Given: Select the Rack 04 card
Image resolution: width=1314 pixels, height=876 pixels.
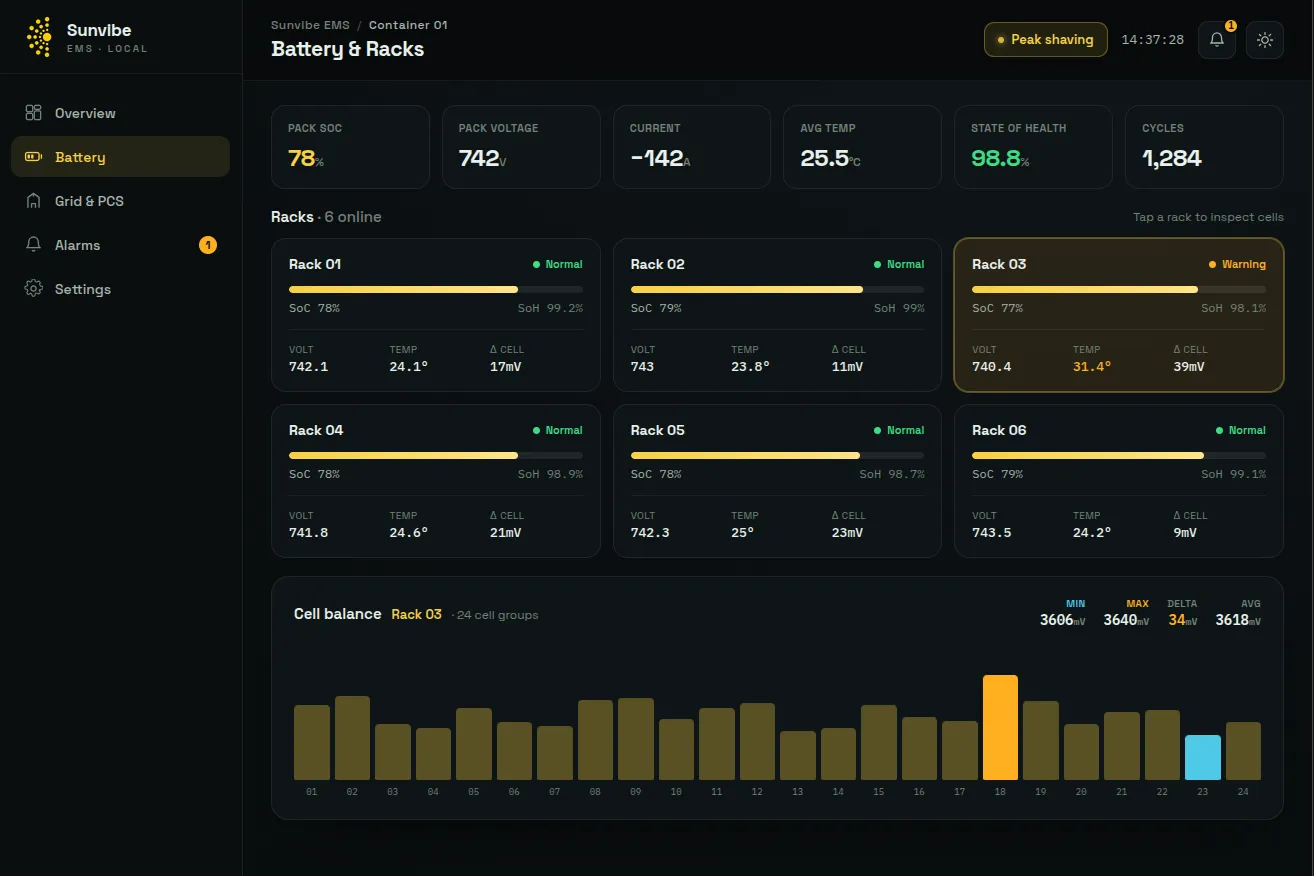Looking at the screenshot, I should pyautogui.click(x=436, y=481).
